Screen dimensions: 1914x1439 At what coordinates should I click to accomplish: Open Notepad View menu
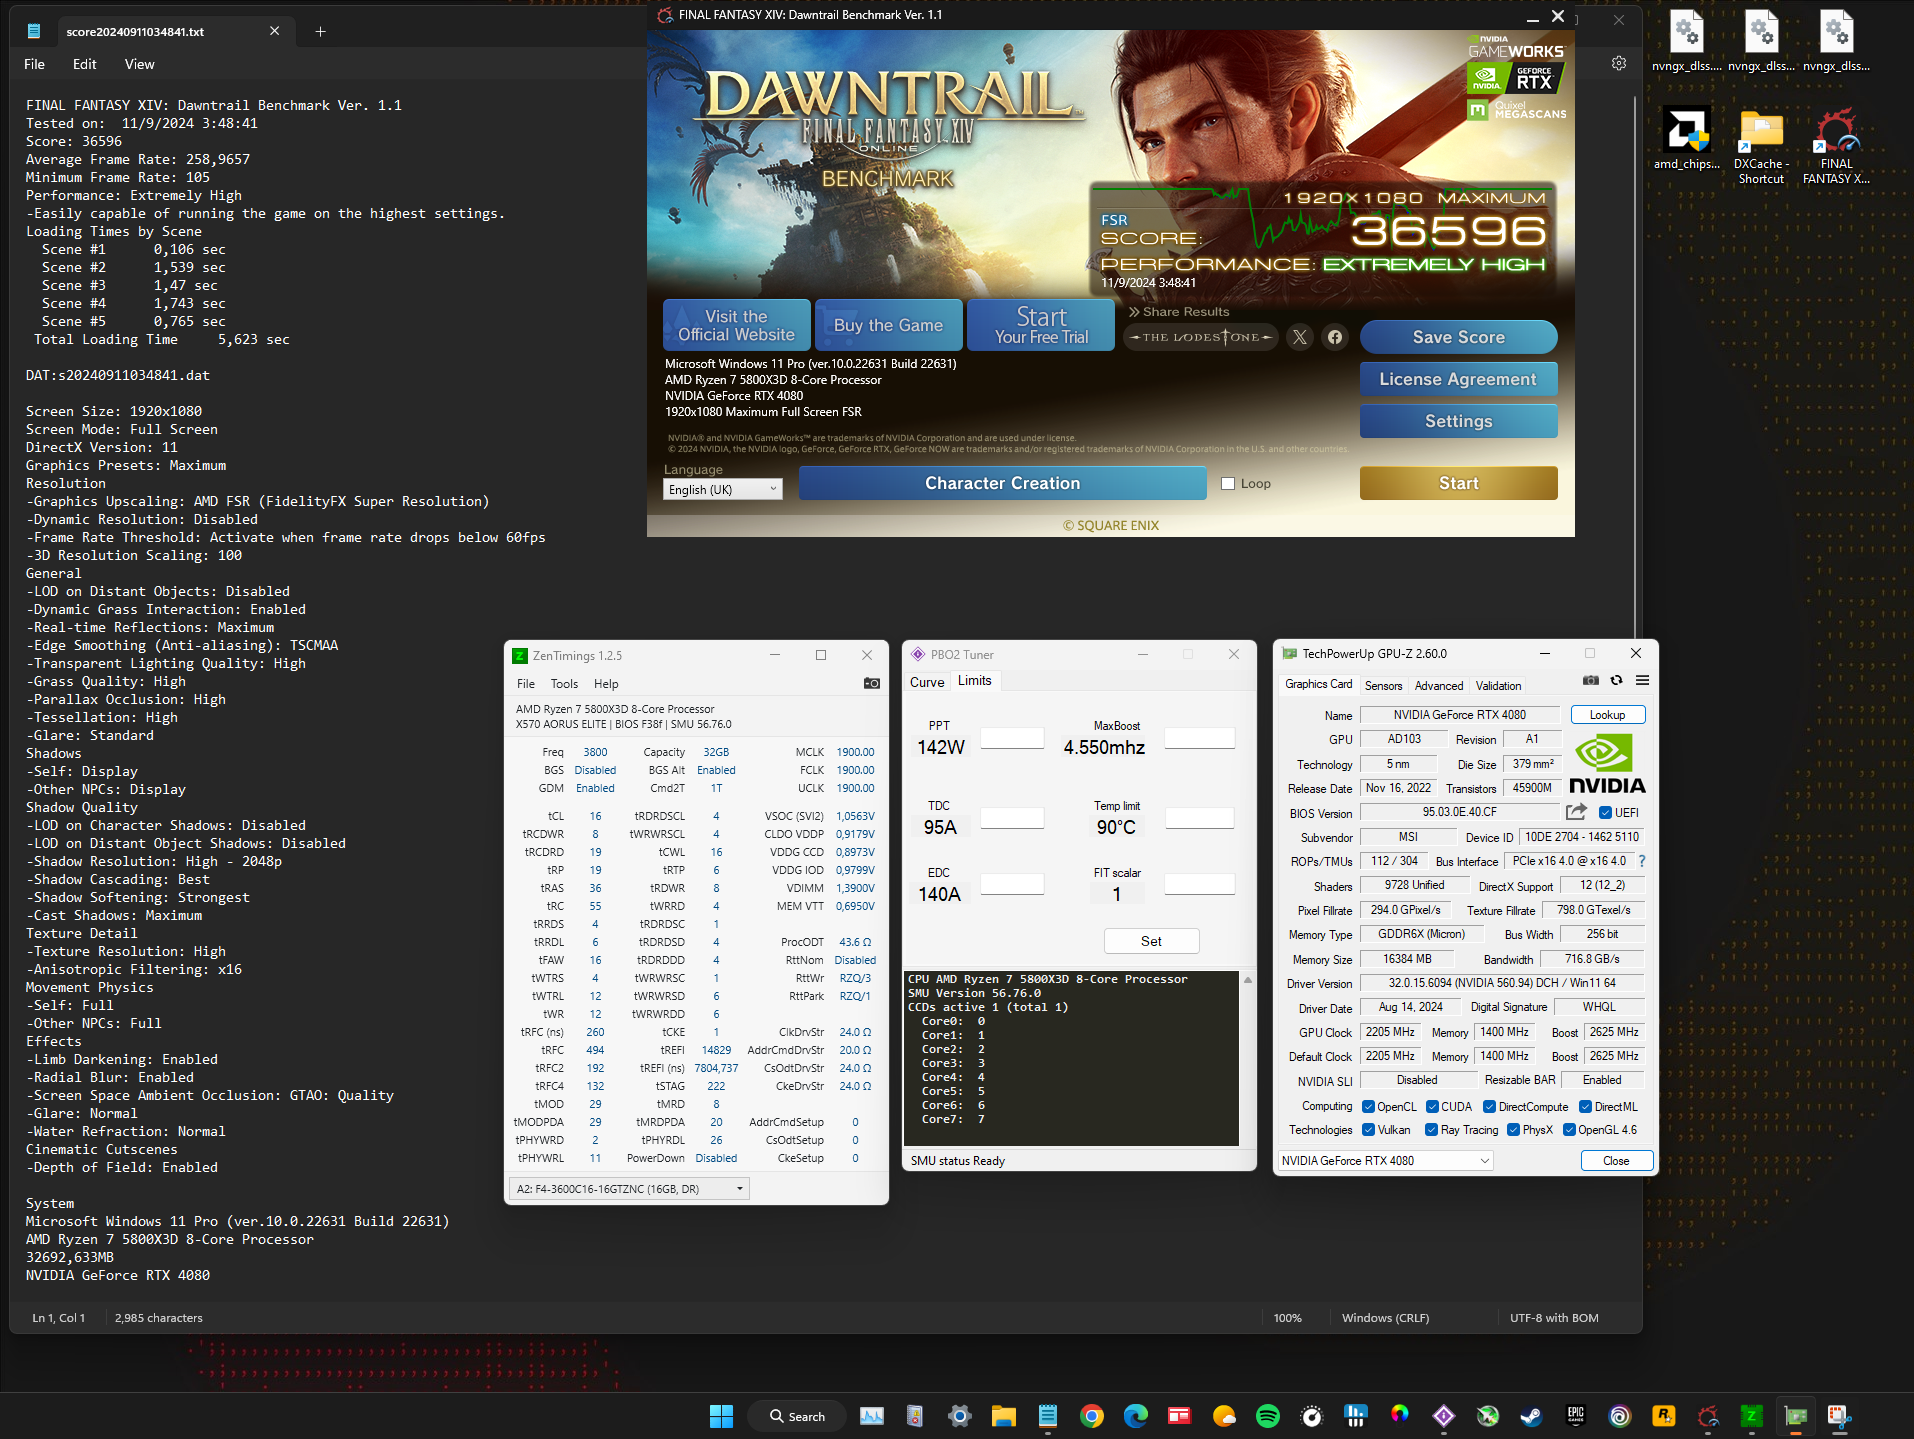pyautogui.click(x=139, y=64)
